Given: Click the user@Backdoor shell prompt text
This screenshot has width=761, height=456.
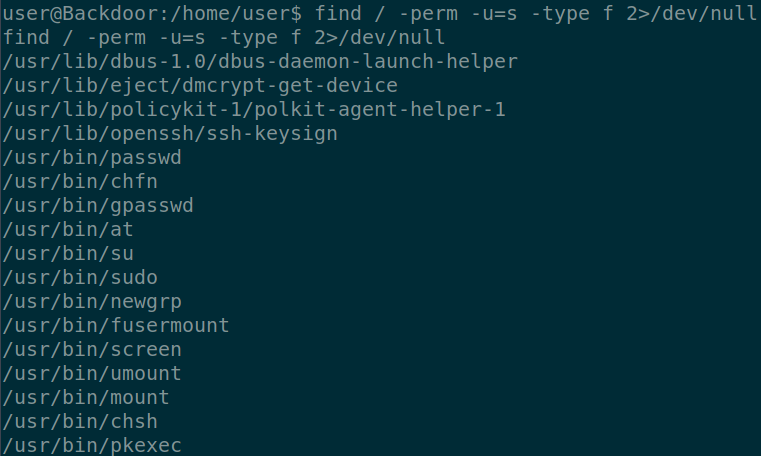Looking at the screenshot, I should 152,13.
